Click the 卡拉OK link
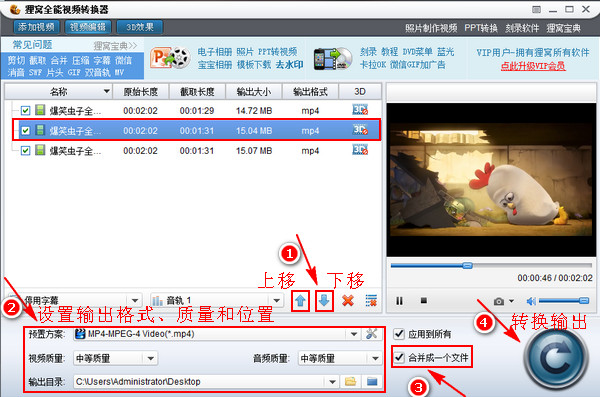 373,65
